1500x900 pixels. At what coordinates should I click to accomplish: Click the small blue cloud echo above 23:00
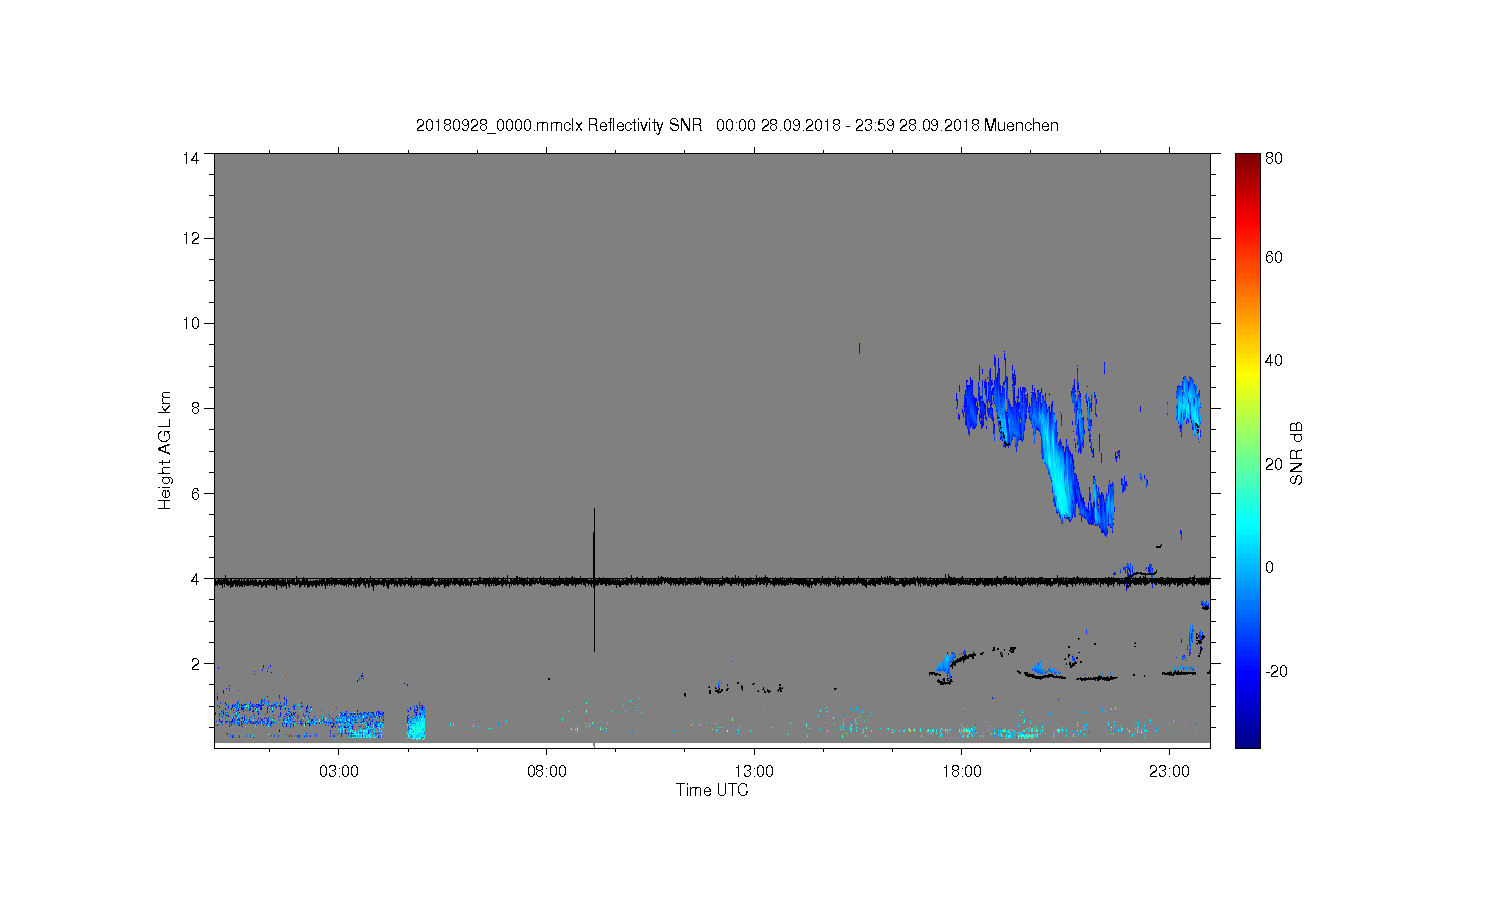[x=1188, y=406]
